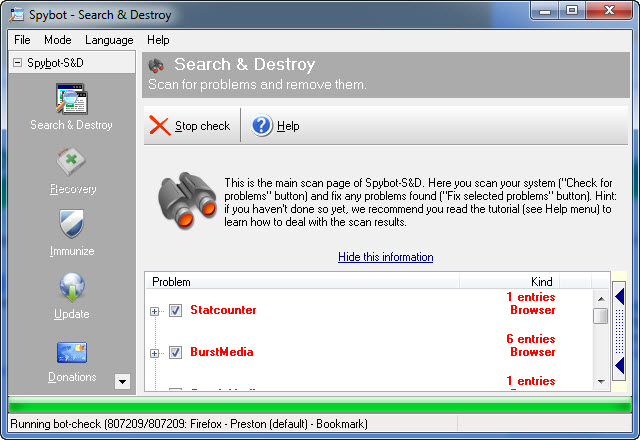Click the Spybot-S&D sidebar header text
640x440 pixels.
click(56, 63)
